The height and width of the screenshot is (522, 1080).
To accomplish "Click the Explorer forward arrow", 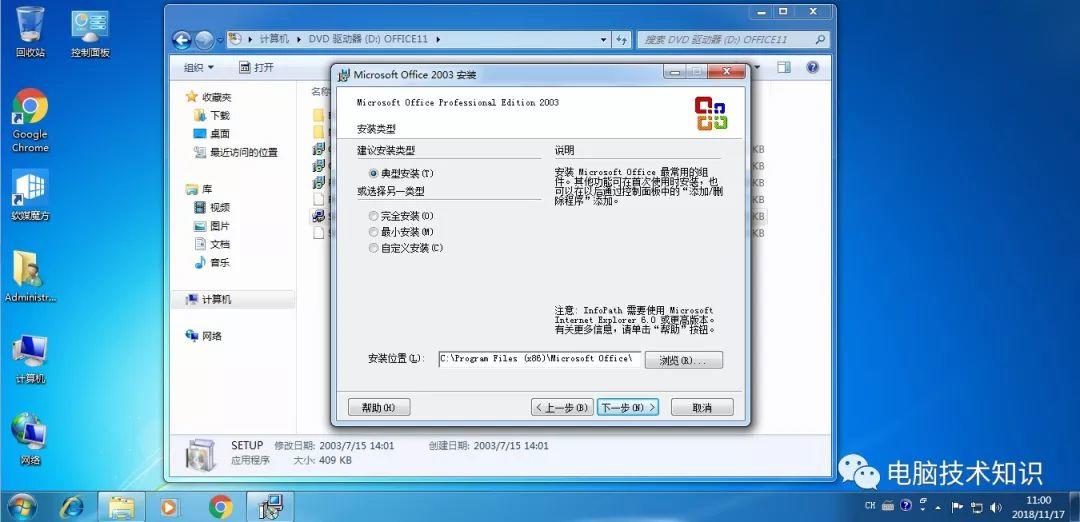I will point(204,40).
